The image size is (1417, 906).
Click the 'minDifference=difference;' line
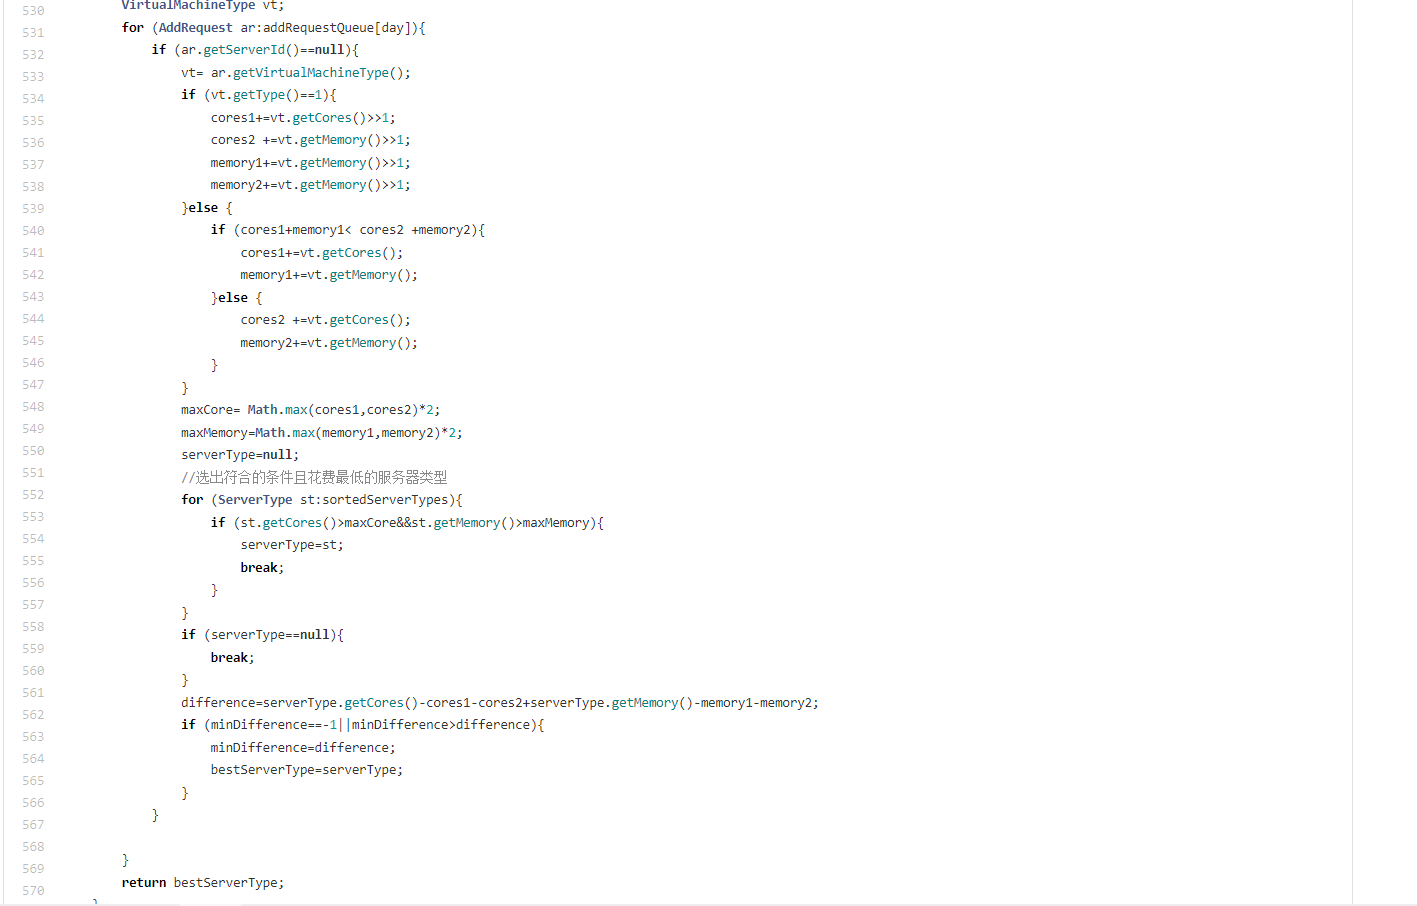(303, 748)
